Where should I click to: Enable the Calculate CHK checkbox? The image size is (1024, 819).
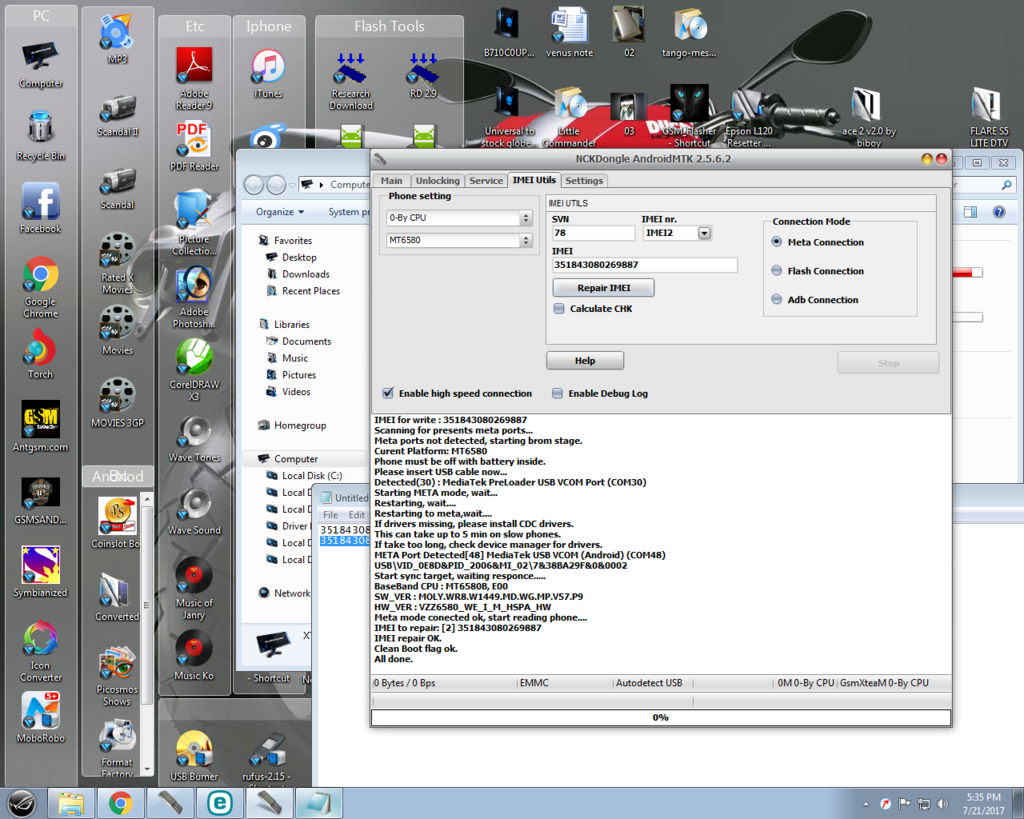(x=559, y=309)
